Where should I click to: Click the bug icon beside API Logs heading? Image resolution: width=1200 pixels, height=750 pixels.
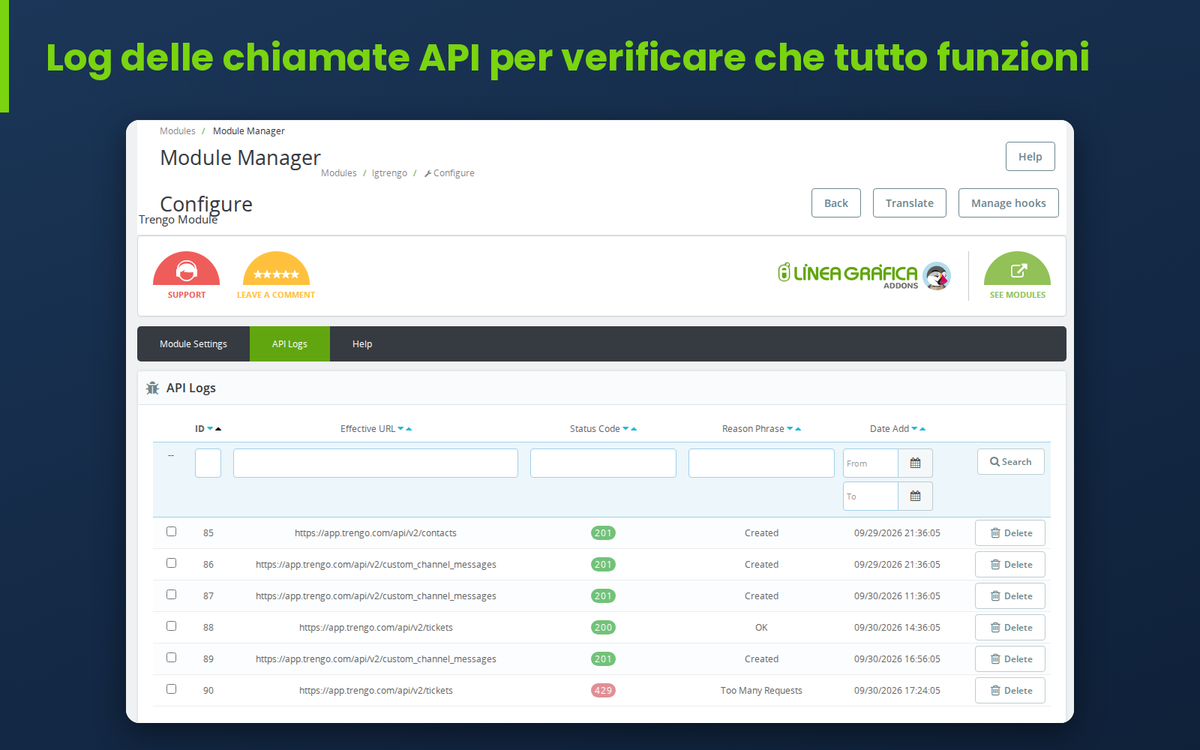pos(152,388)
